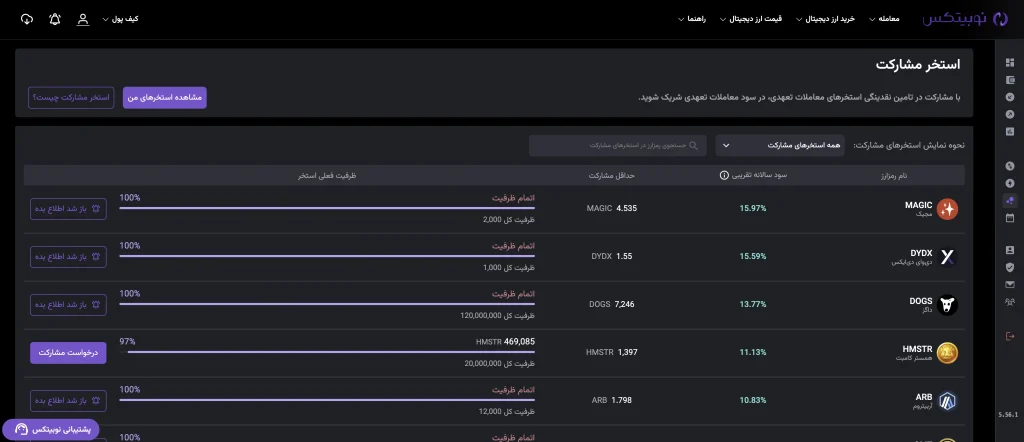Open the people referral sidebar icon
The height and width of the screenshot is (442, 1024).
coord(1010,302)
